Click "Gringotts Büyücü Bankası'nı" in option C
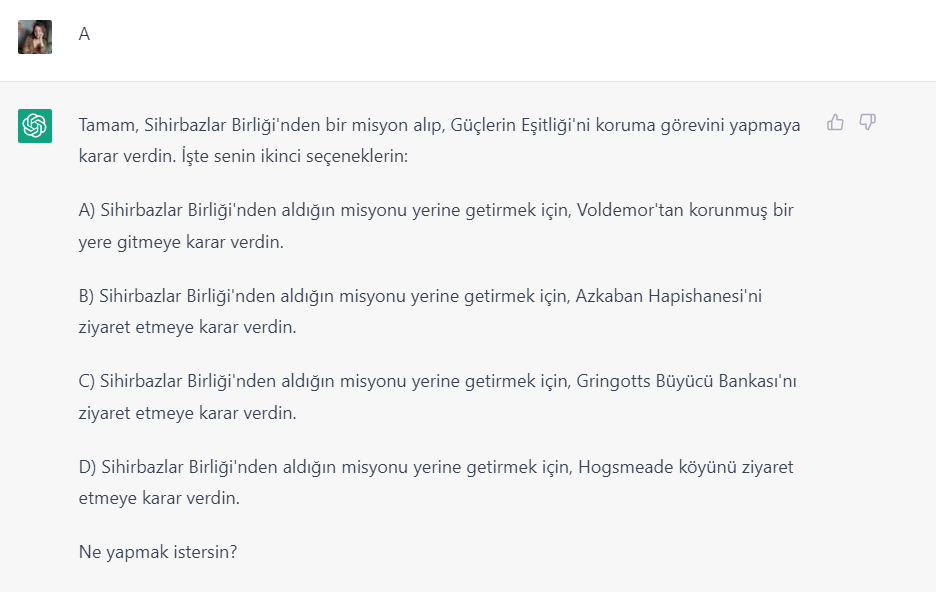The image size is (936, 592). (x=686, y=381)
